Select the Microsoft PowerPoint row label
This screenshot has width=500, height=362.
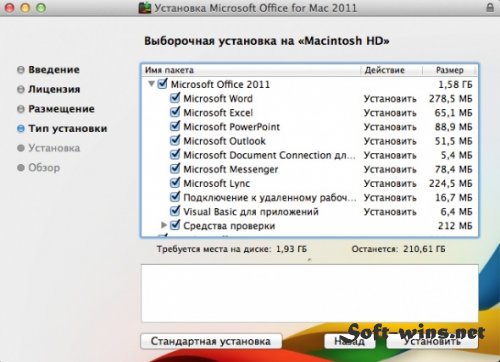click(231, 127)
